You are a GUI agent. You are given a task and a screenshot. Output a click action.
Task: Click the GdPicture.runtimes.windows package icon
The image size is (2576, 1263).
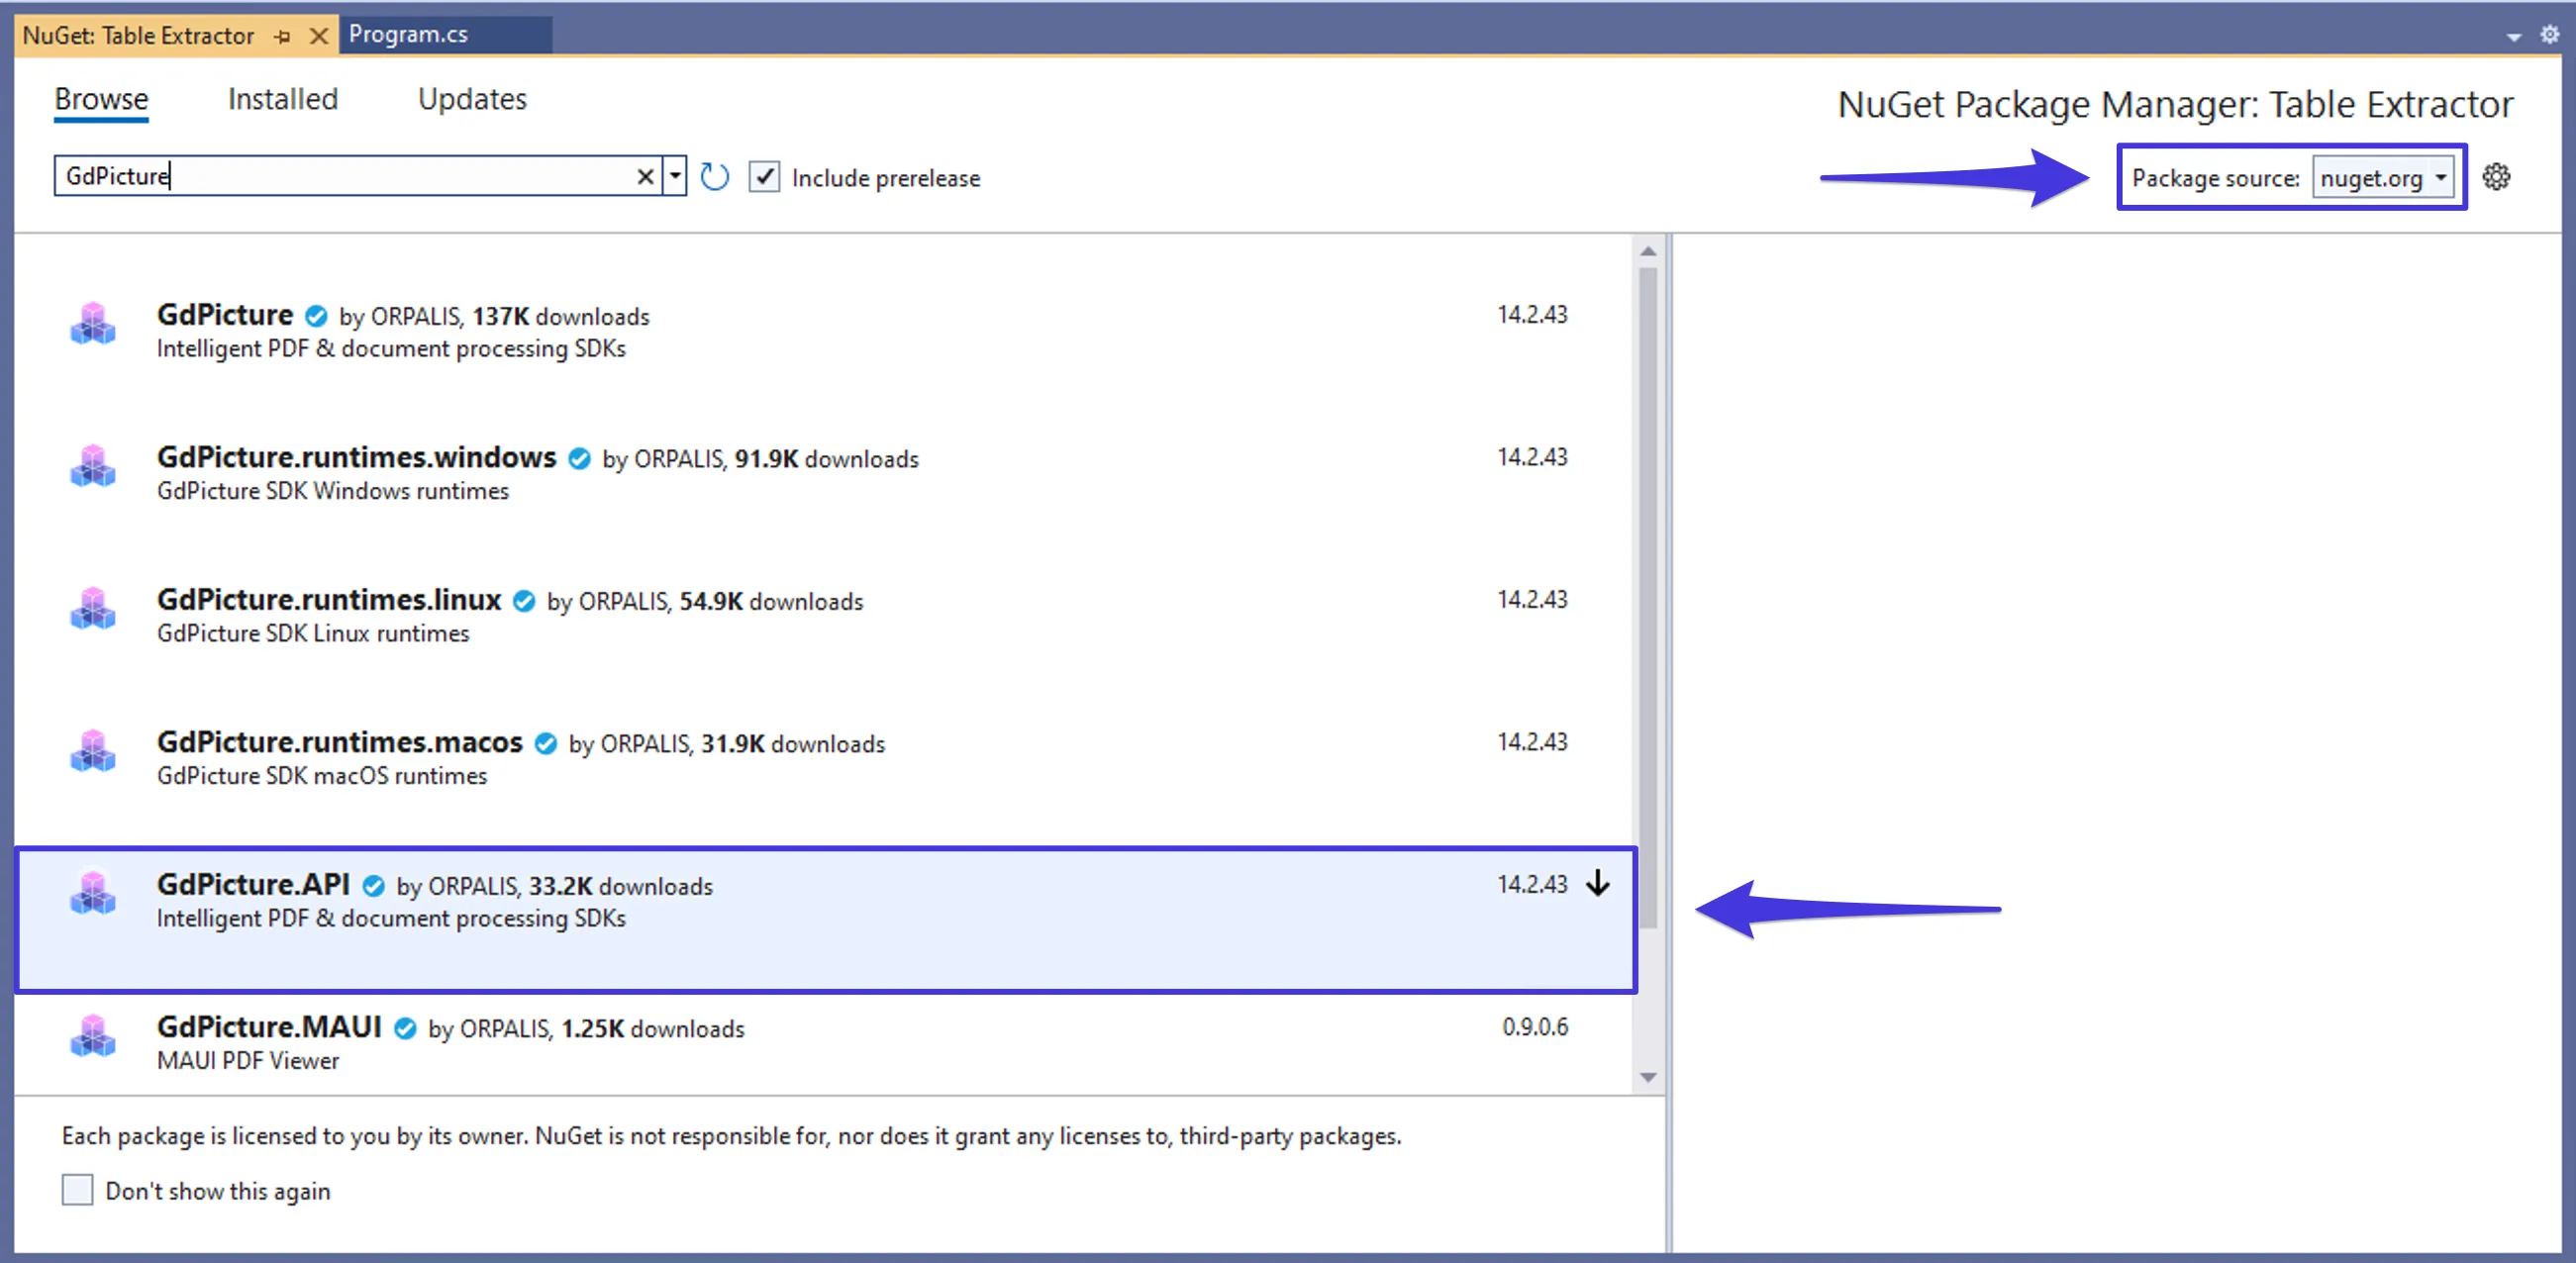(x=93, y=466)
